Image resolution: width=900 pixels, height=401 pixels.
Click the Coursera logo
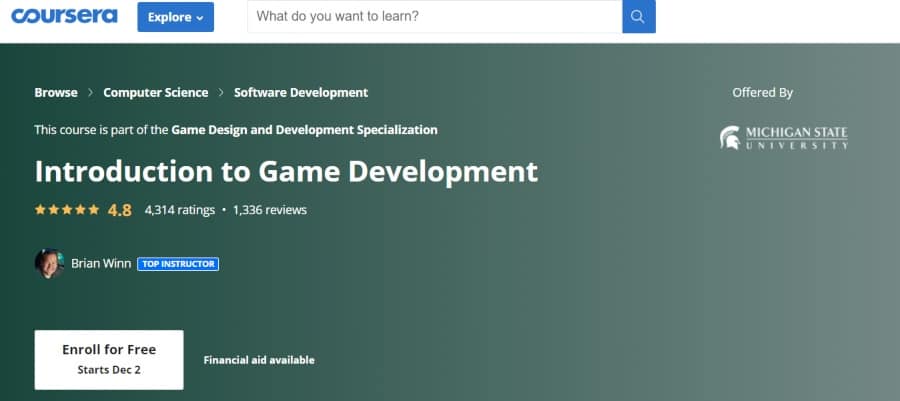tap(64, 16)
